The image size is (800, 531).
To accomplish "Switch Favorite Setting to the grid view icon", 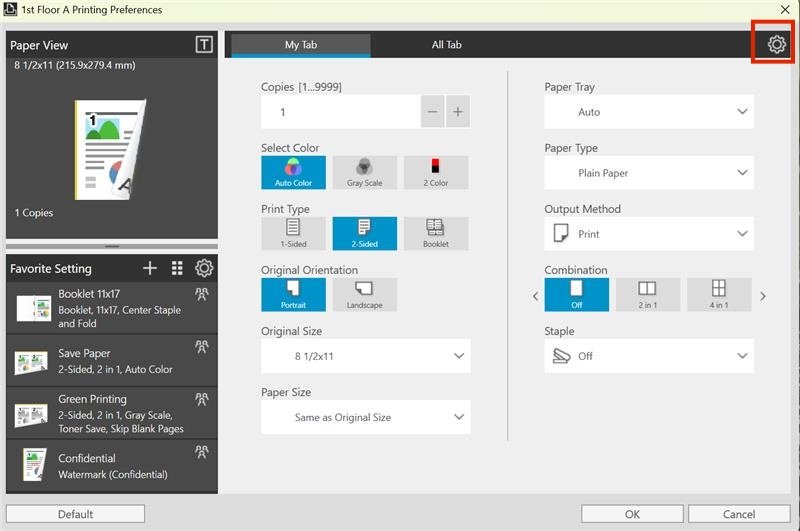I will pyautogui.click(x=177, y=268).
